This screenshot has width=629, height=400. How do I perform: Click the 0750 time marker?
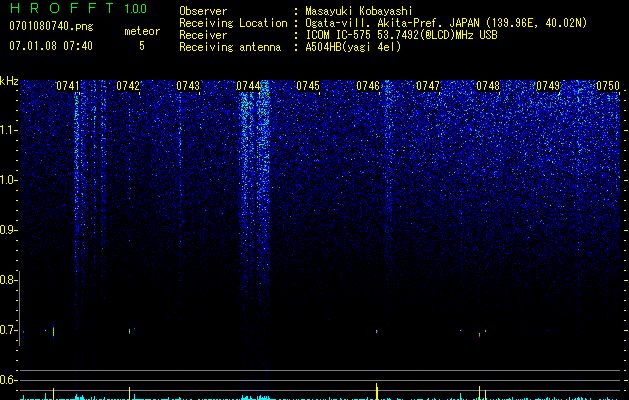pos(608,86)
